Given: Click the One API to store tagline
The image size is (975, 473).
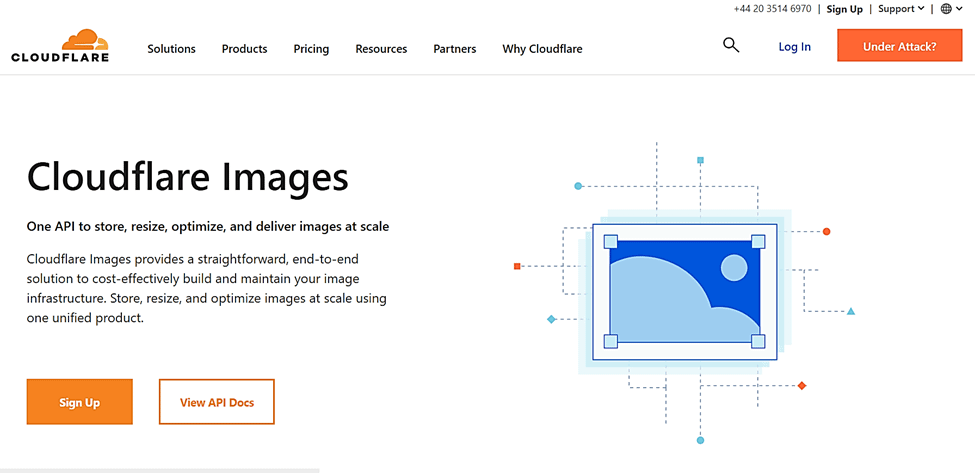Looking at the screenshot, I should coord(208,227).
